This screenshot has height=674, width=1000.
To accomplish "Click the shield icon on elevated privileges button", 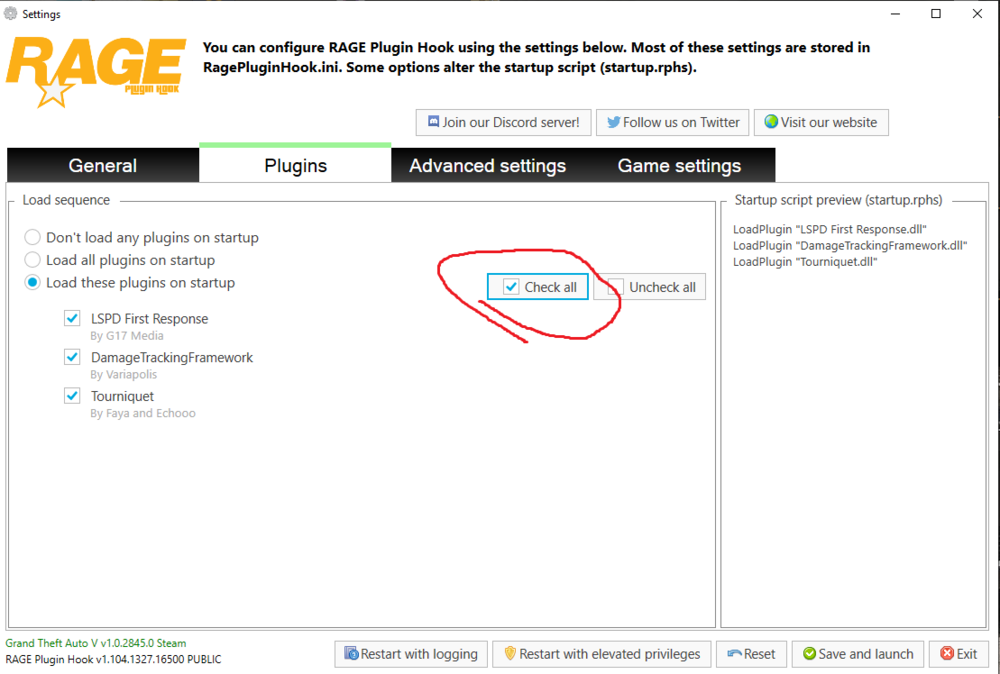I will (x=510, y=653).
